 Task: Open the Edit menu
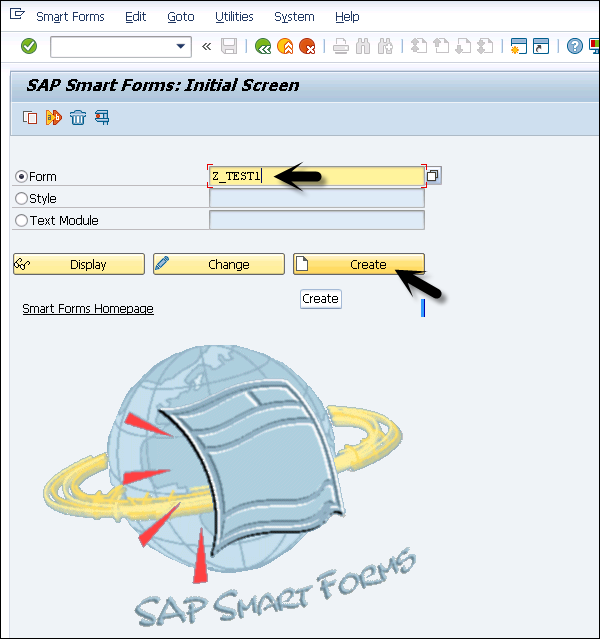point(135,17)
